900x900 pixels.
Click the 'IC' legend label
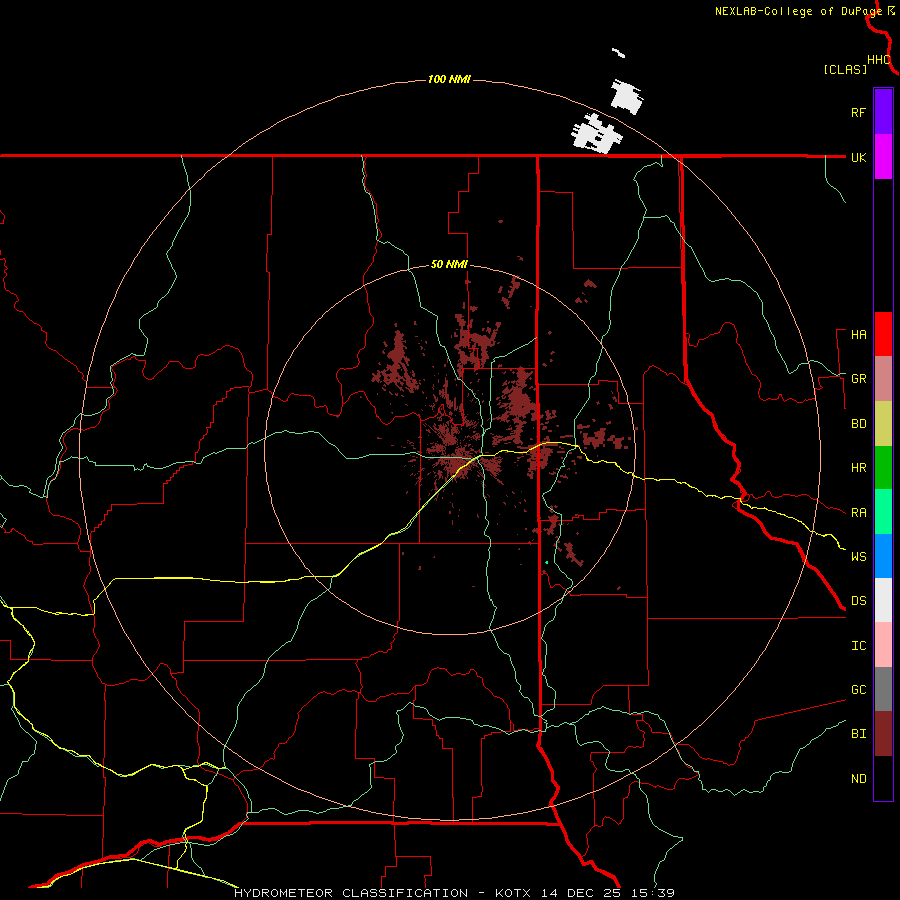(x=858, y=646)
